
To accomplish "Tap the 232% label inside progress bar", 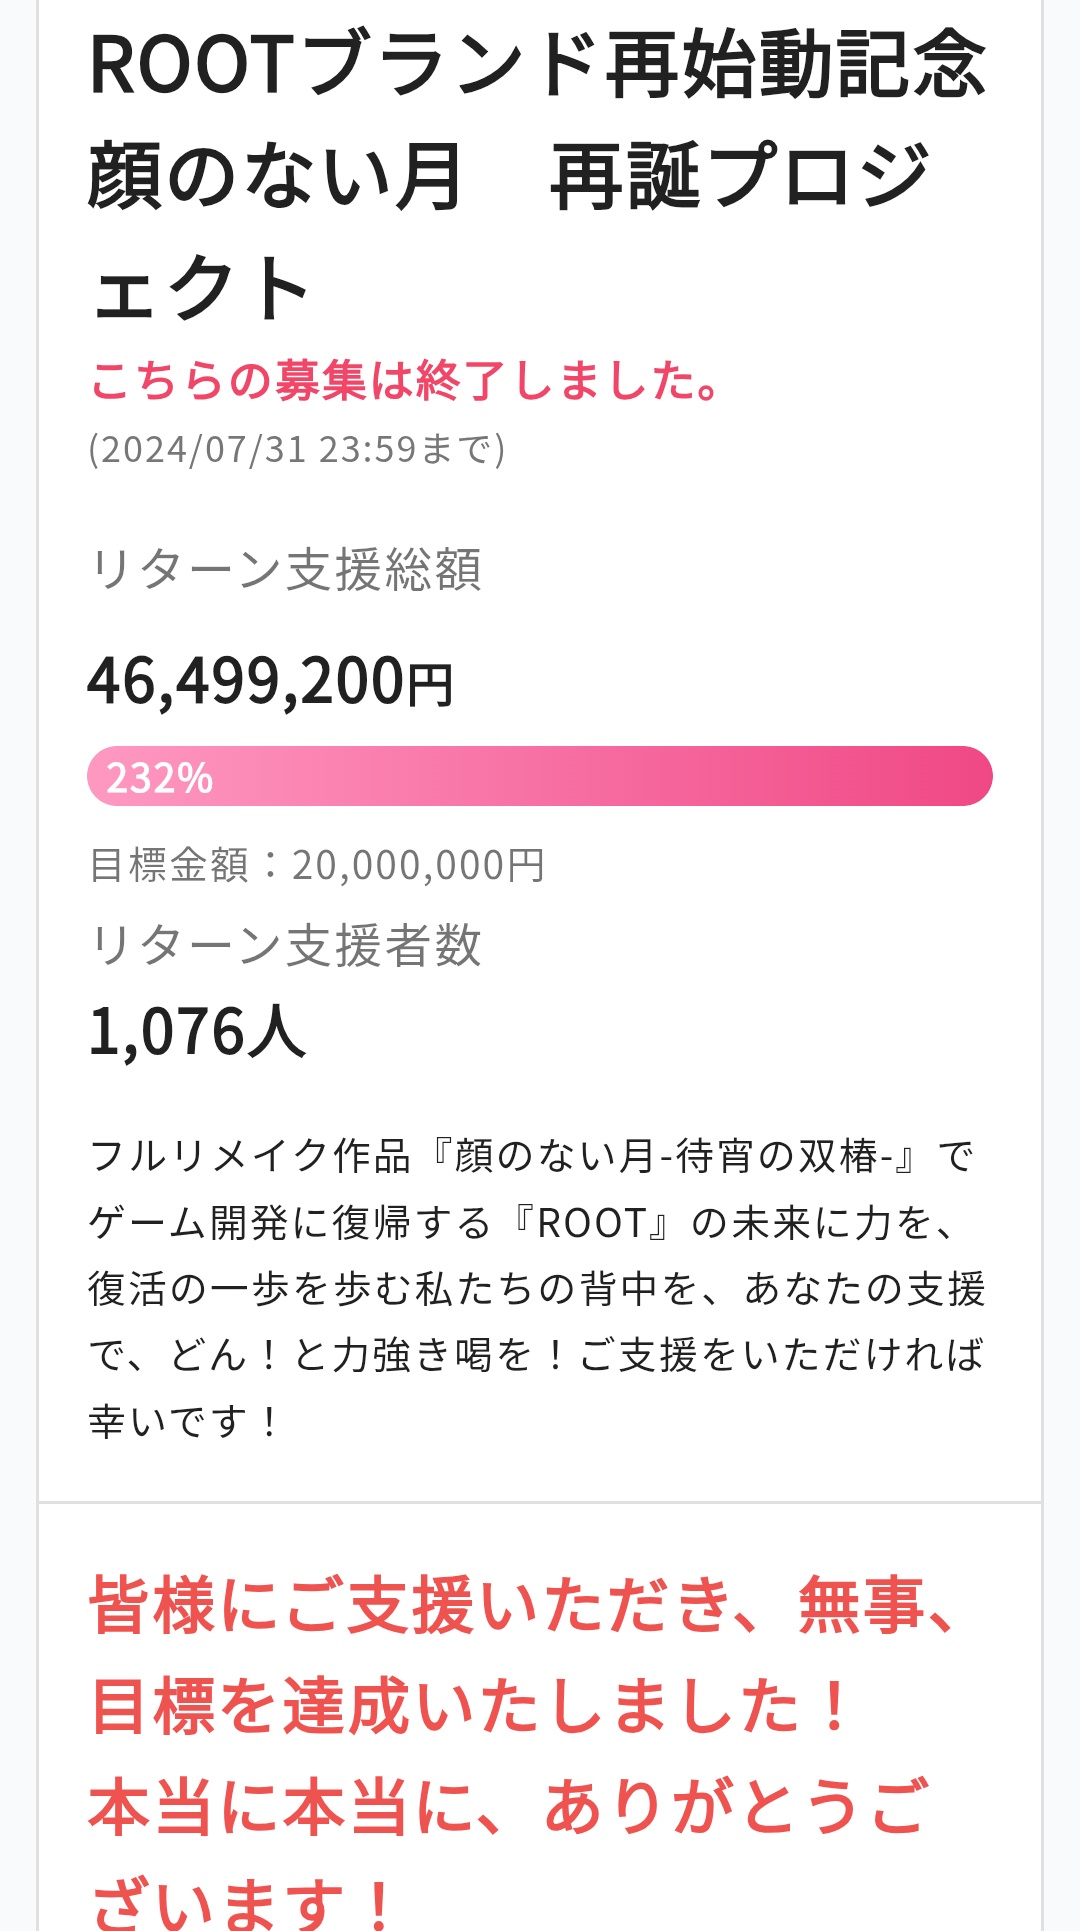I will click(160, 778).
